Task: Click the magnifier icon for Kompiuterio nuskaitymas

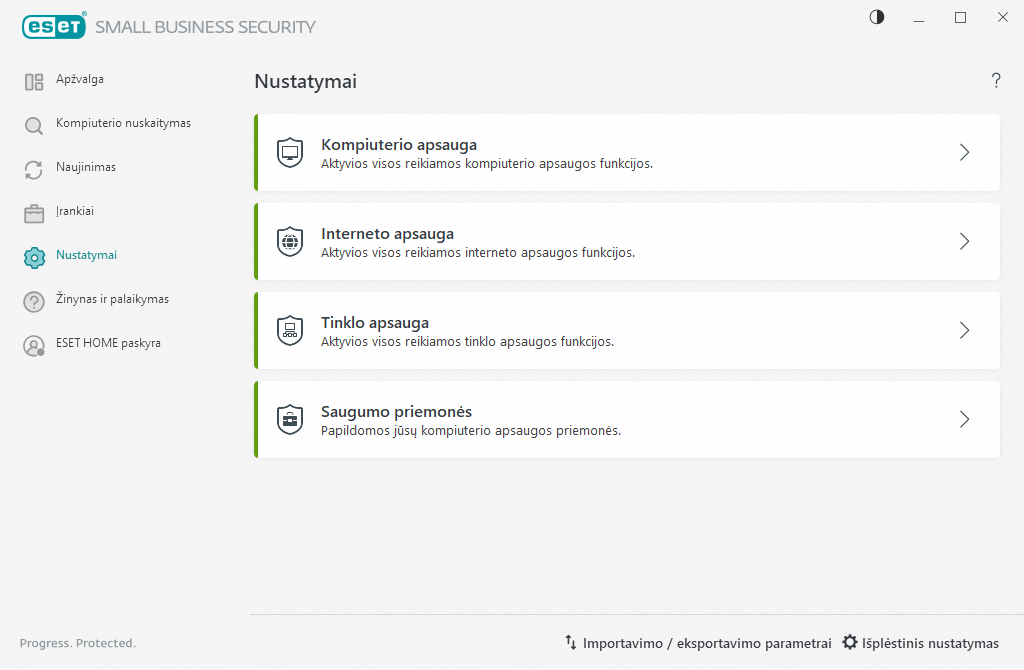Action: point(34,126)
